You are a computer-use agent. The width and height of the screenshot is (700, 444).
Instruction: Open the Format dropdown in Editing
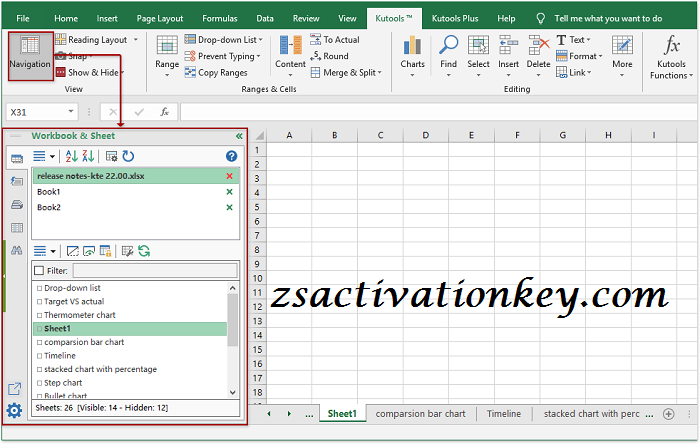(579, 56)
